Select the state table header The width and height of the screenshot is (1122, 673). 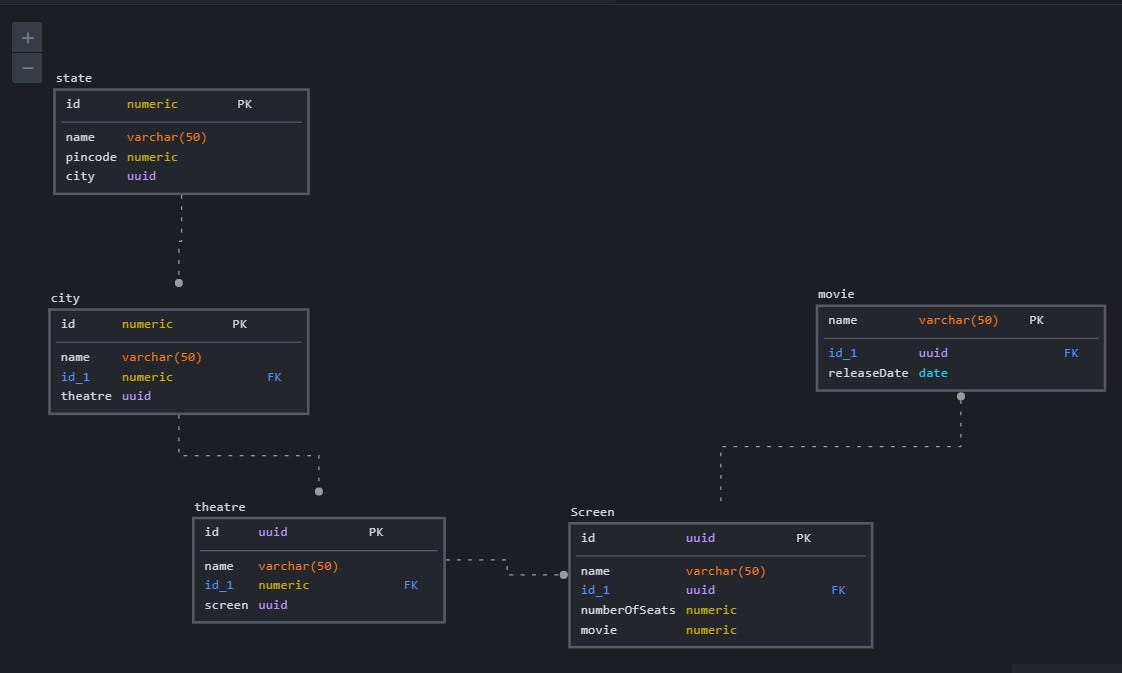click(74, 77)
